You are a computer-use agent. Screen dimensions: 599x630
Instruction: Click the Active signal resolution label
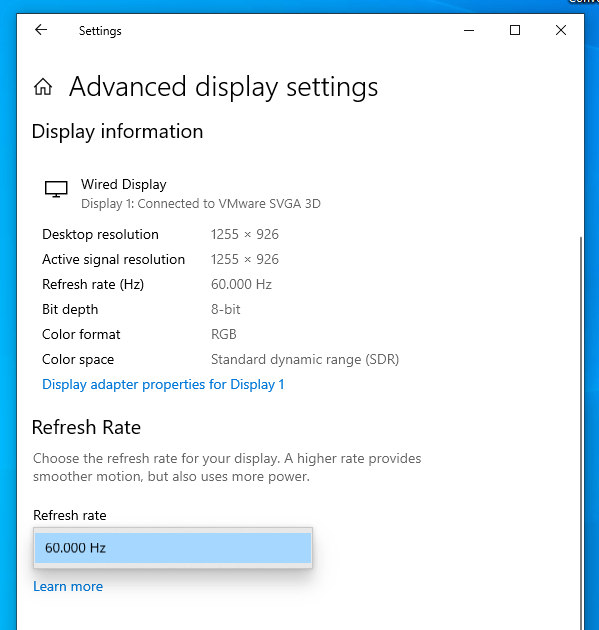coord(114,260)
